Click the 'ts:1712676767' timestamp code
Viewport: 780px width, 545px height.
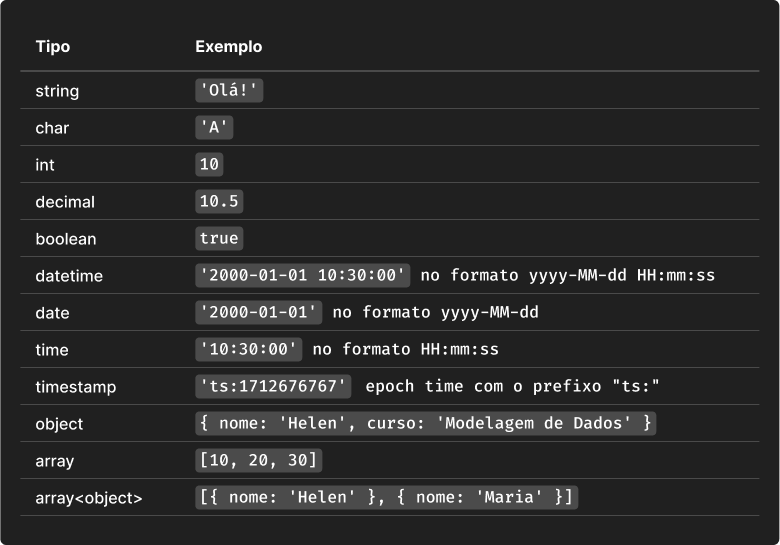click(273, 387)
